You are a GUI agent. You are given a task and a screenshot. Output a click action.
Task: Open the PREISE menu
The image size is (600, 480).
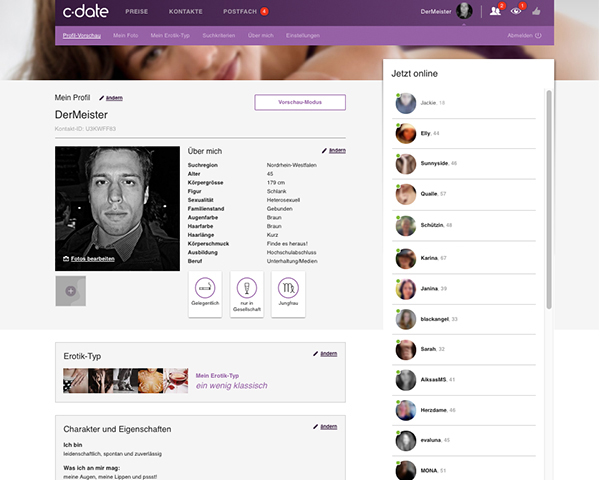pos(137,11)
